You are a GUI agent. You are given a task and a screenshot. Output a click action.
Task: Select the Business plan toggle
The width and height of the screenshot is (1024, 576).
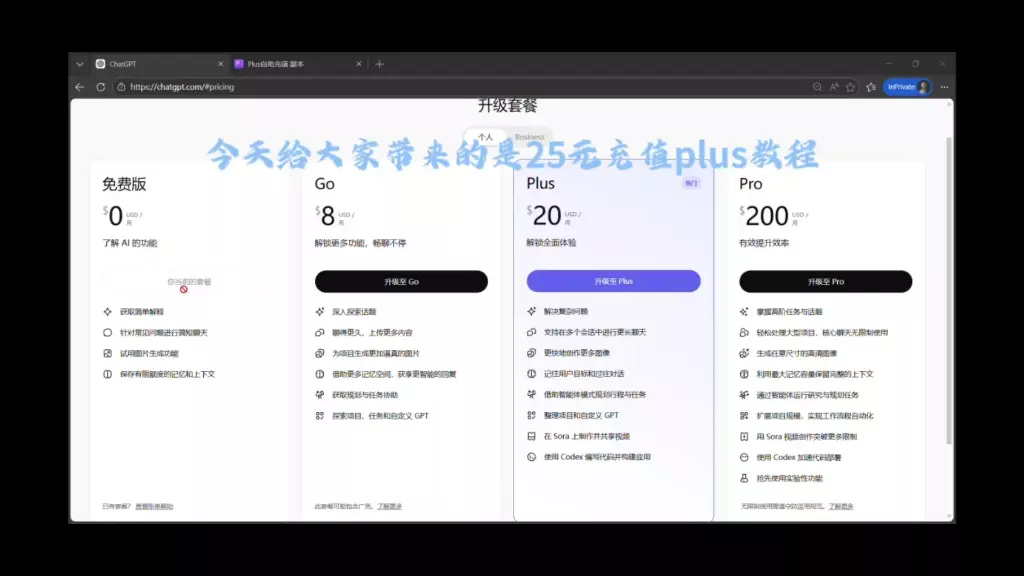529,137
